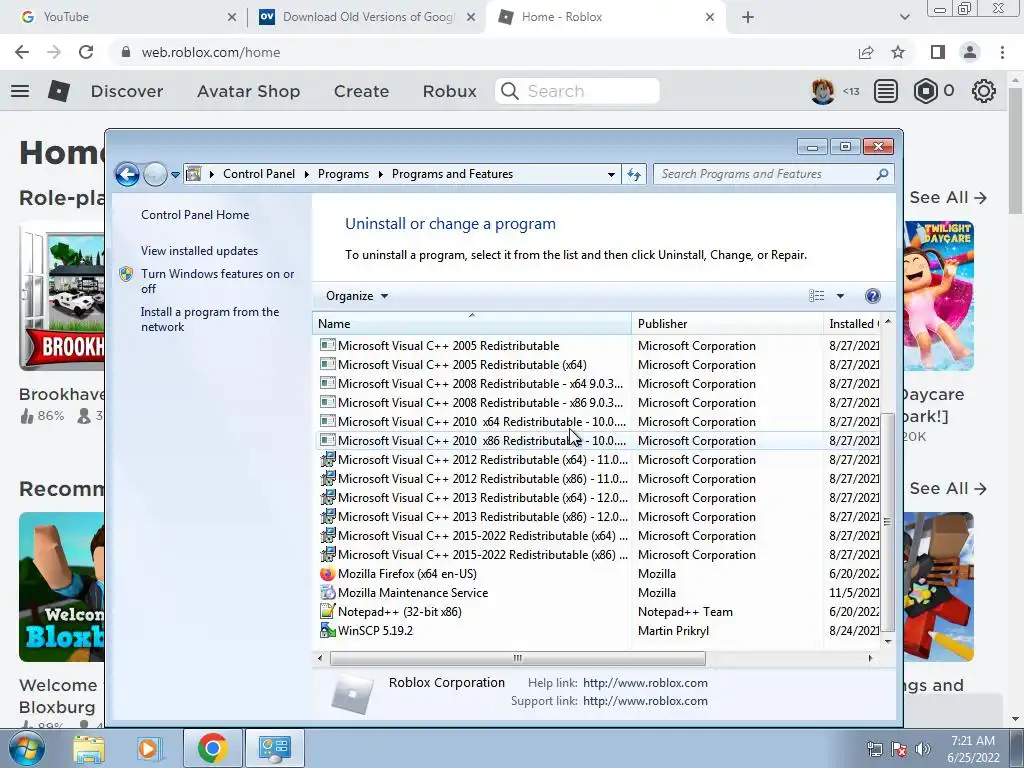The height and width of the screenshot is (768, 1024).
Task: Open the roblox.com Help link
Action: [x=645, y=683]
